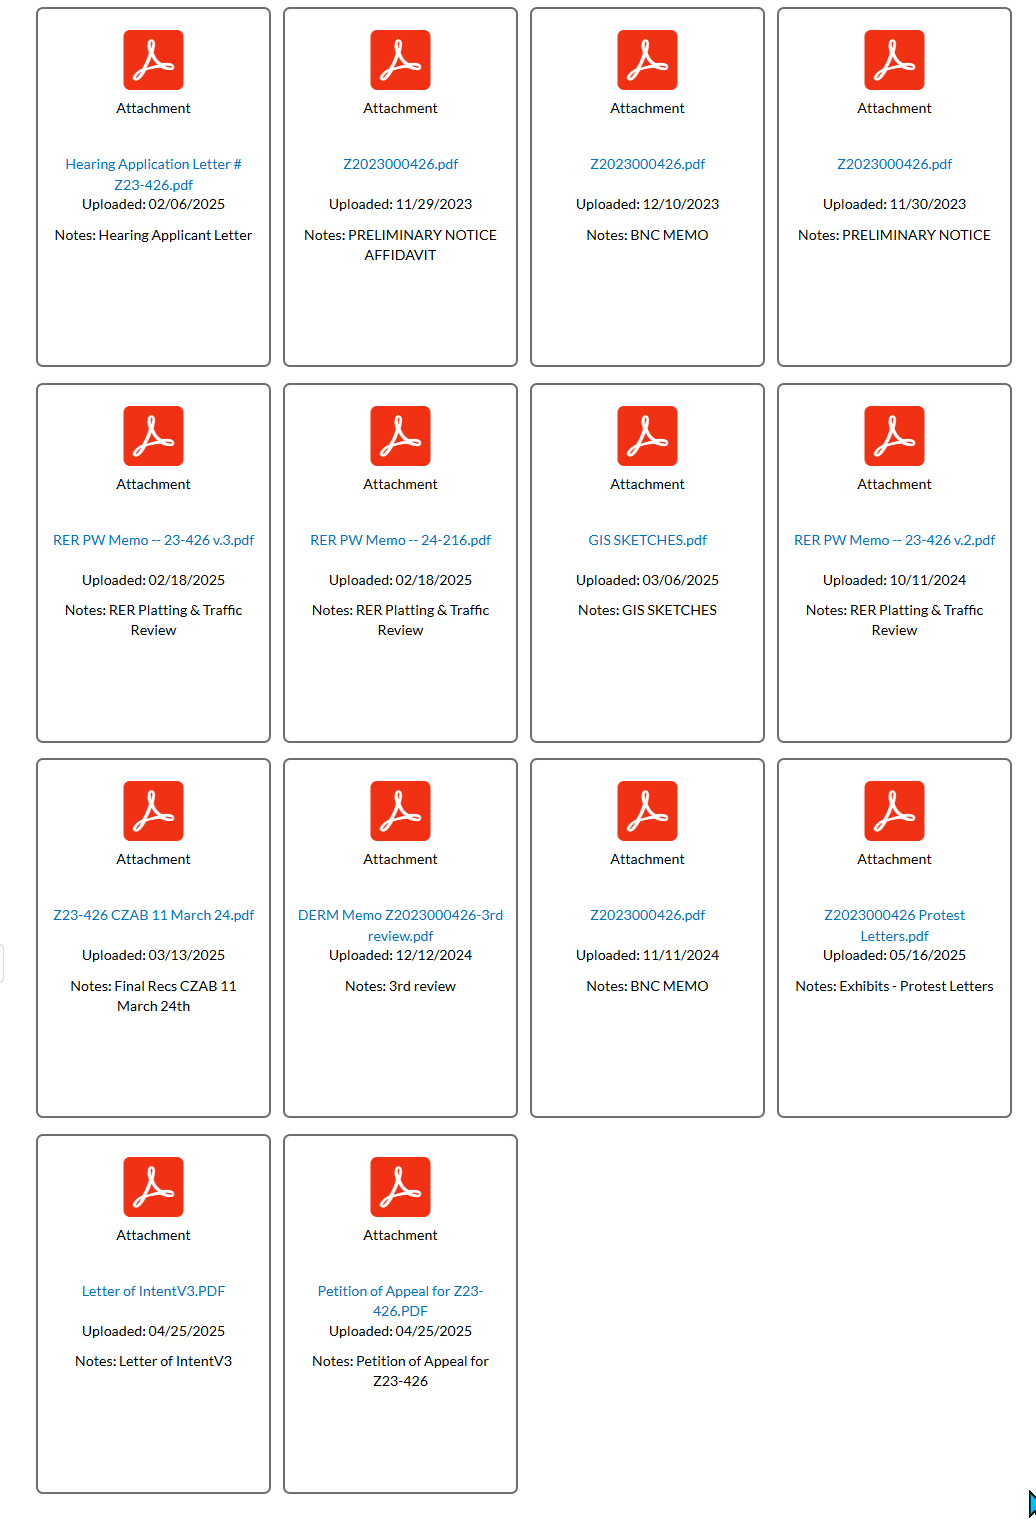Image resolution: width=1036 pixels, height=1519 pixels.
Task: Open RER PW Memo -- 24-216.pdf link
Action: coord(400,540)
